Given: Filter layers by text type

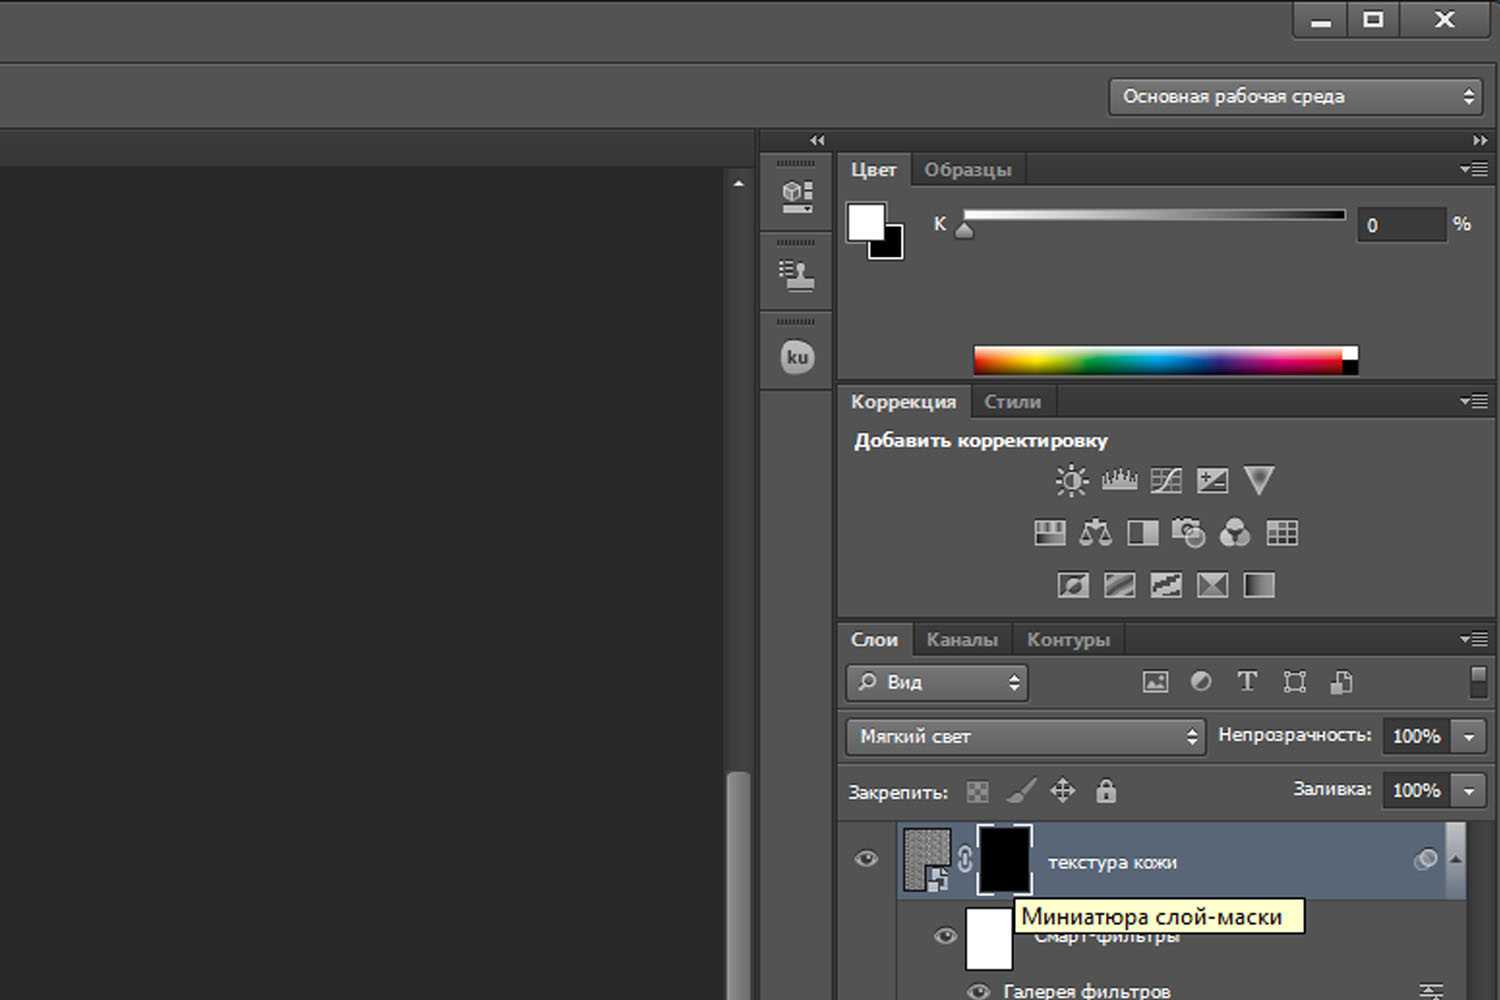Looking at the screenshot, I should click(1247, 682).
